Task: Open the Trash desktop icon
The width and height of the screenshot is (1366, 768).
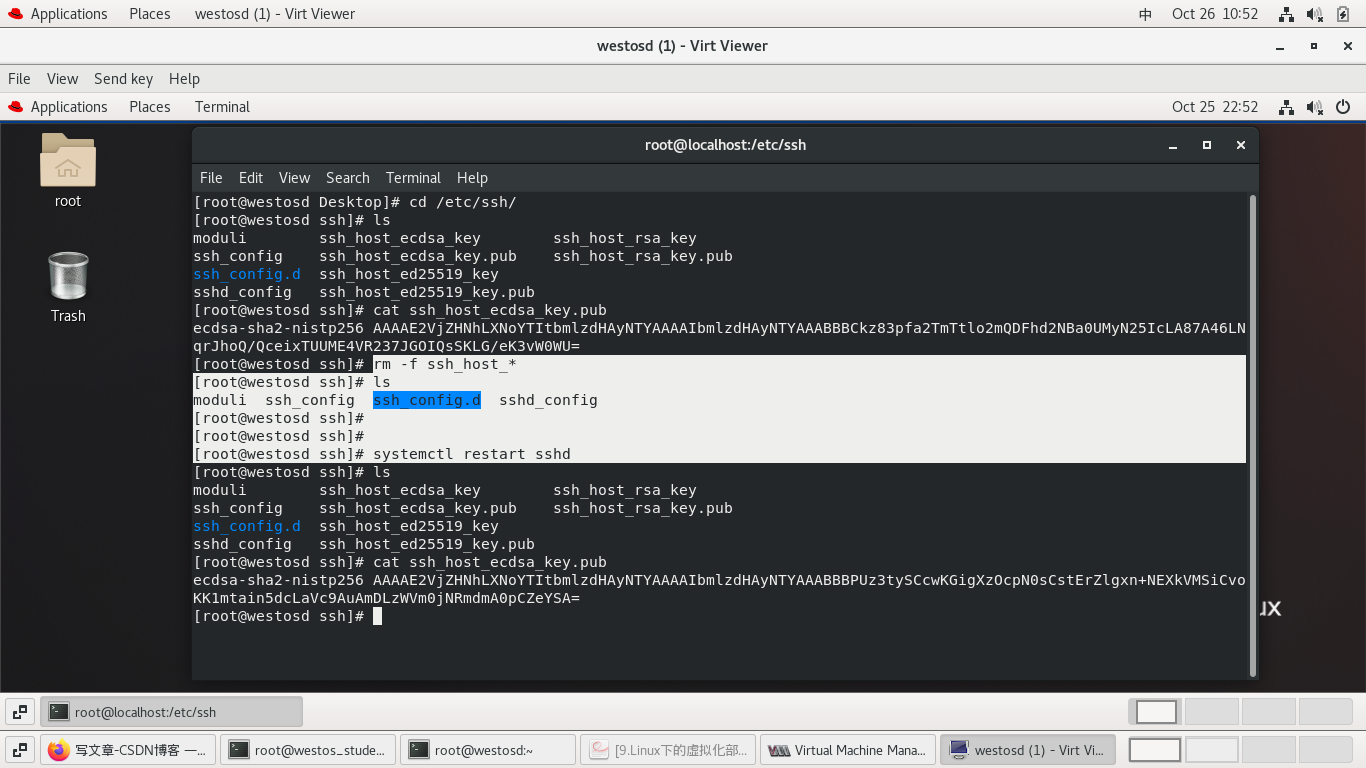Action: click(x=68, y=287)
